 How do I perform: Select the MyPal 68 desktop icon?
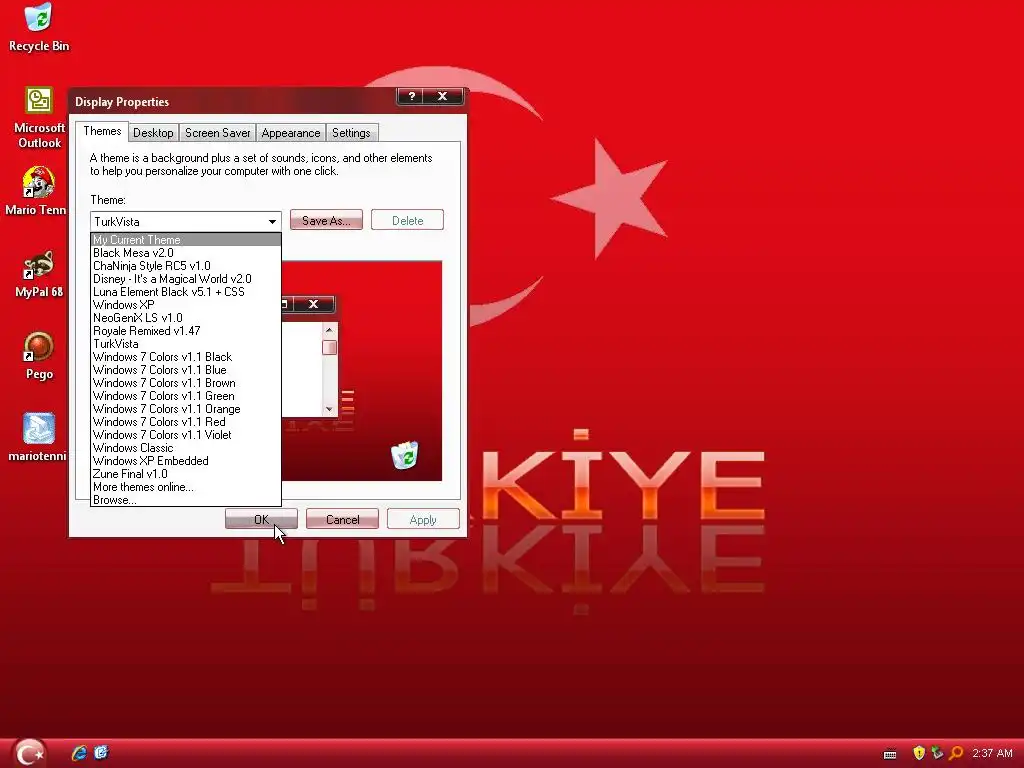pyautogui.click(x=39, y=274)
